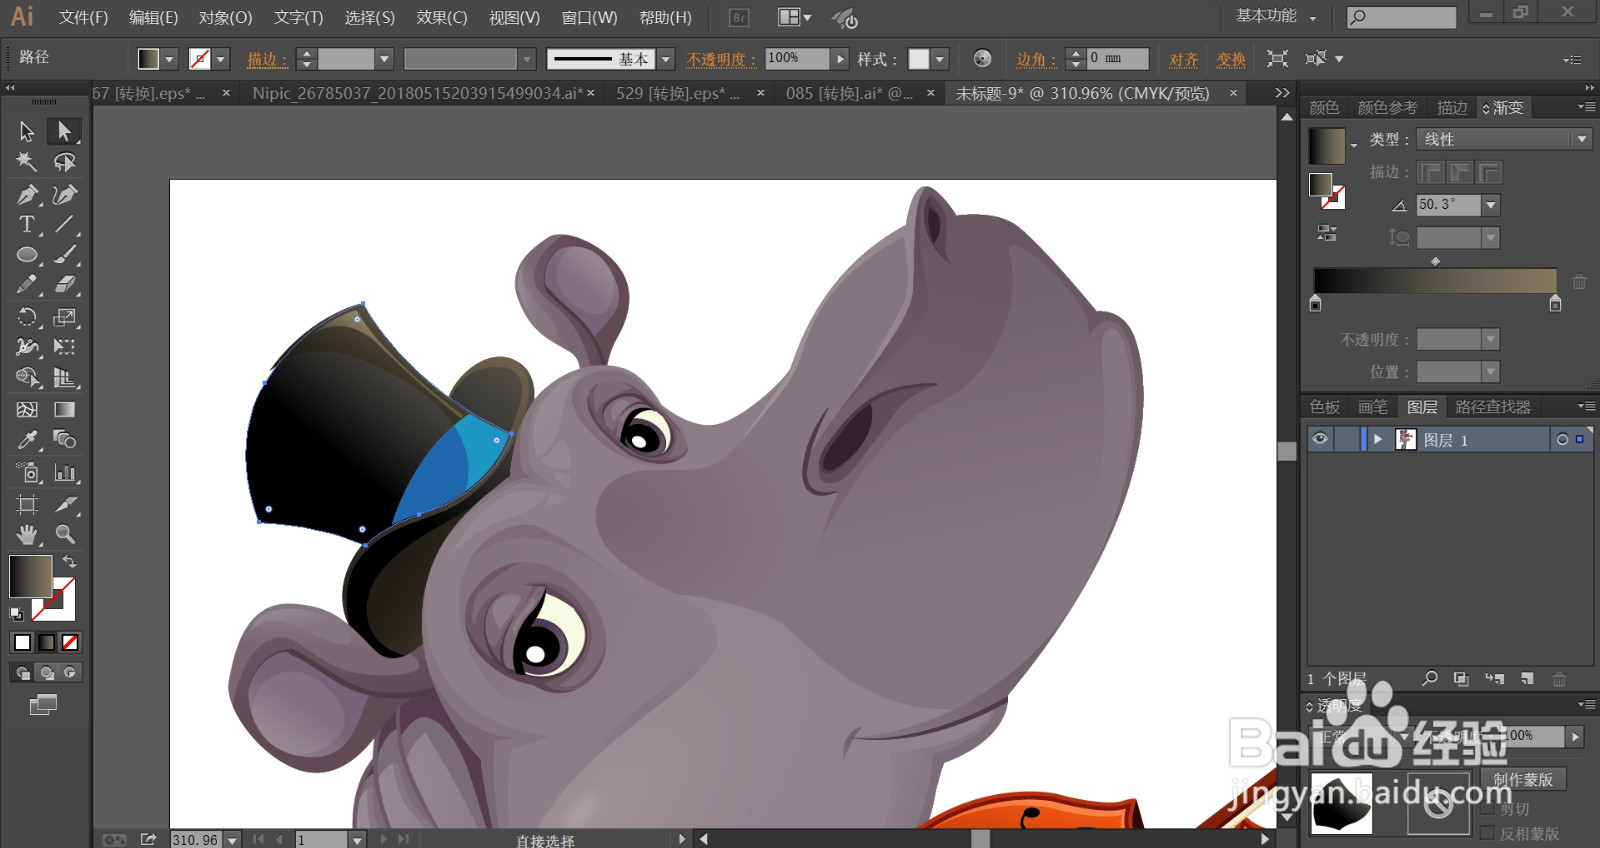This screenshot has height=848, width=1600.
Task: Click the target circle of 图层 1
Action: (x=1562, y=439)
